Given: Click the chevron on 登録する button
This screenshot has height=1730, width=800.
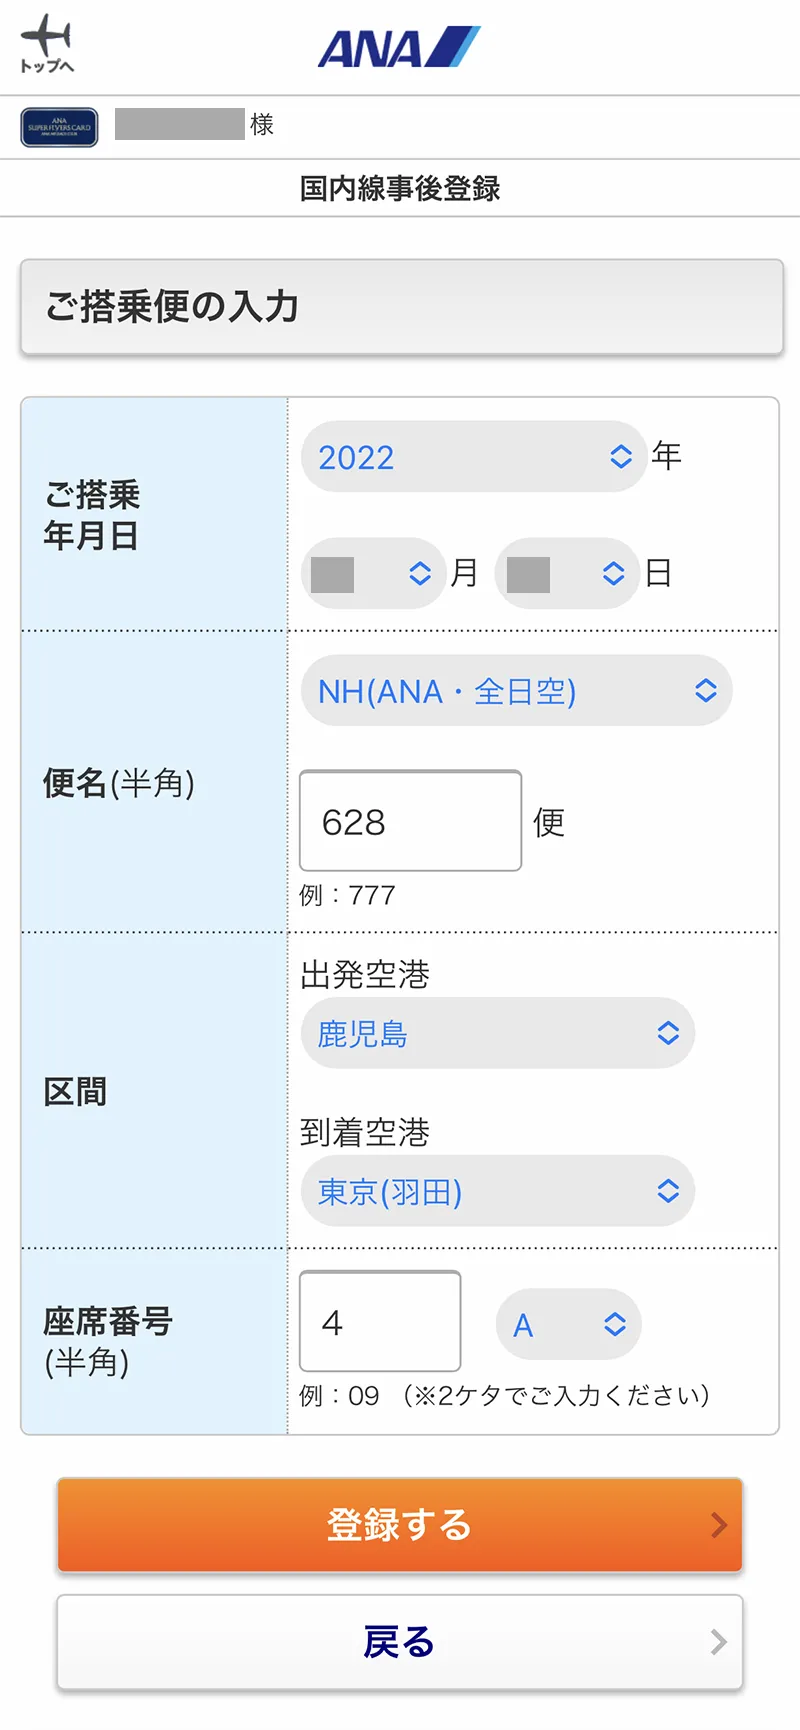Looking at the screenshot, I should point(718,1525).
